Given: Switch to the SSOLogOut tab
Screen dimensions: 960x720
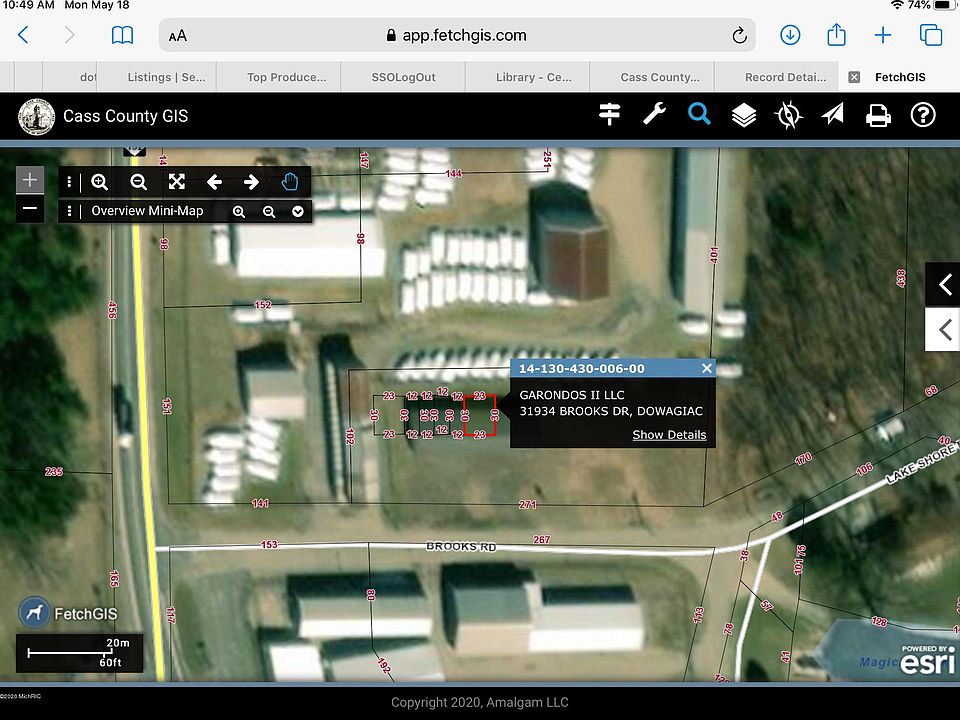Looking at the screenshot, I should coord(403,77).
